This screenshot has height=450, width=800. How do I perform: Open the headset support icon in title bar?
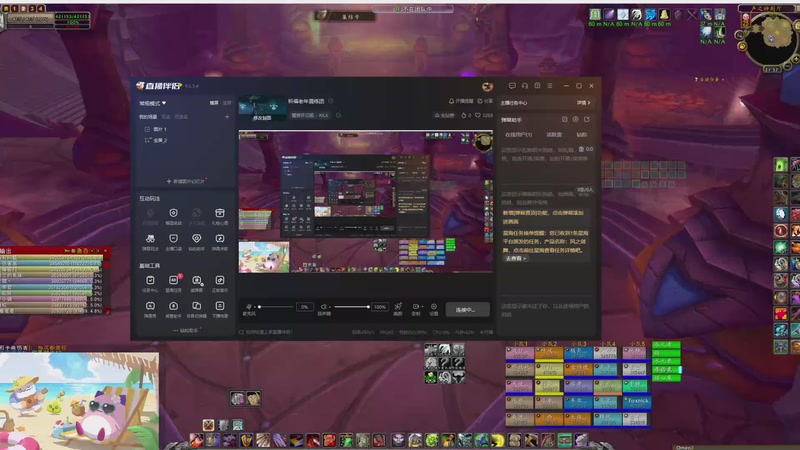pyautogui.click(x=524, y=86)
